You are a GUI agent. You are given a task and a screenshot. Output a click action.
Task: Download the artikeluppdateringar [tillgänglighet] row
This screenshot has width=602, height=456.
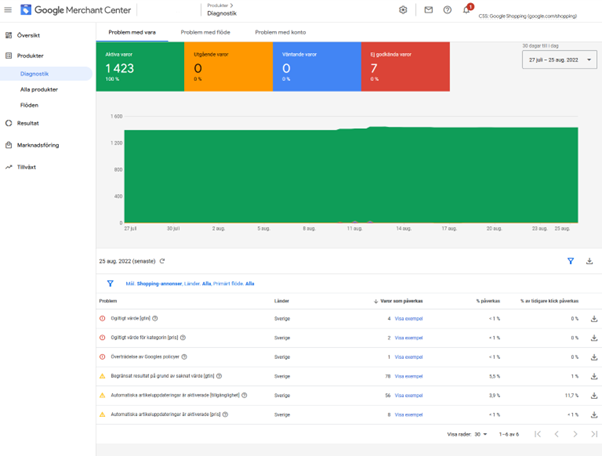click(x=594, y=395)
